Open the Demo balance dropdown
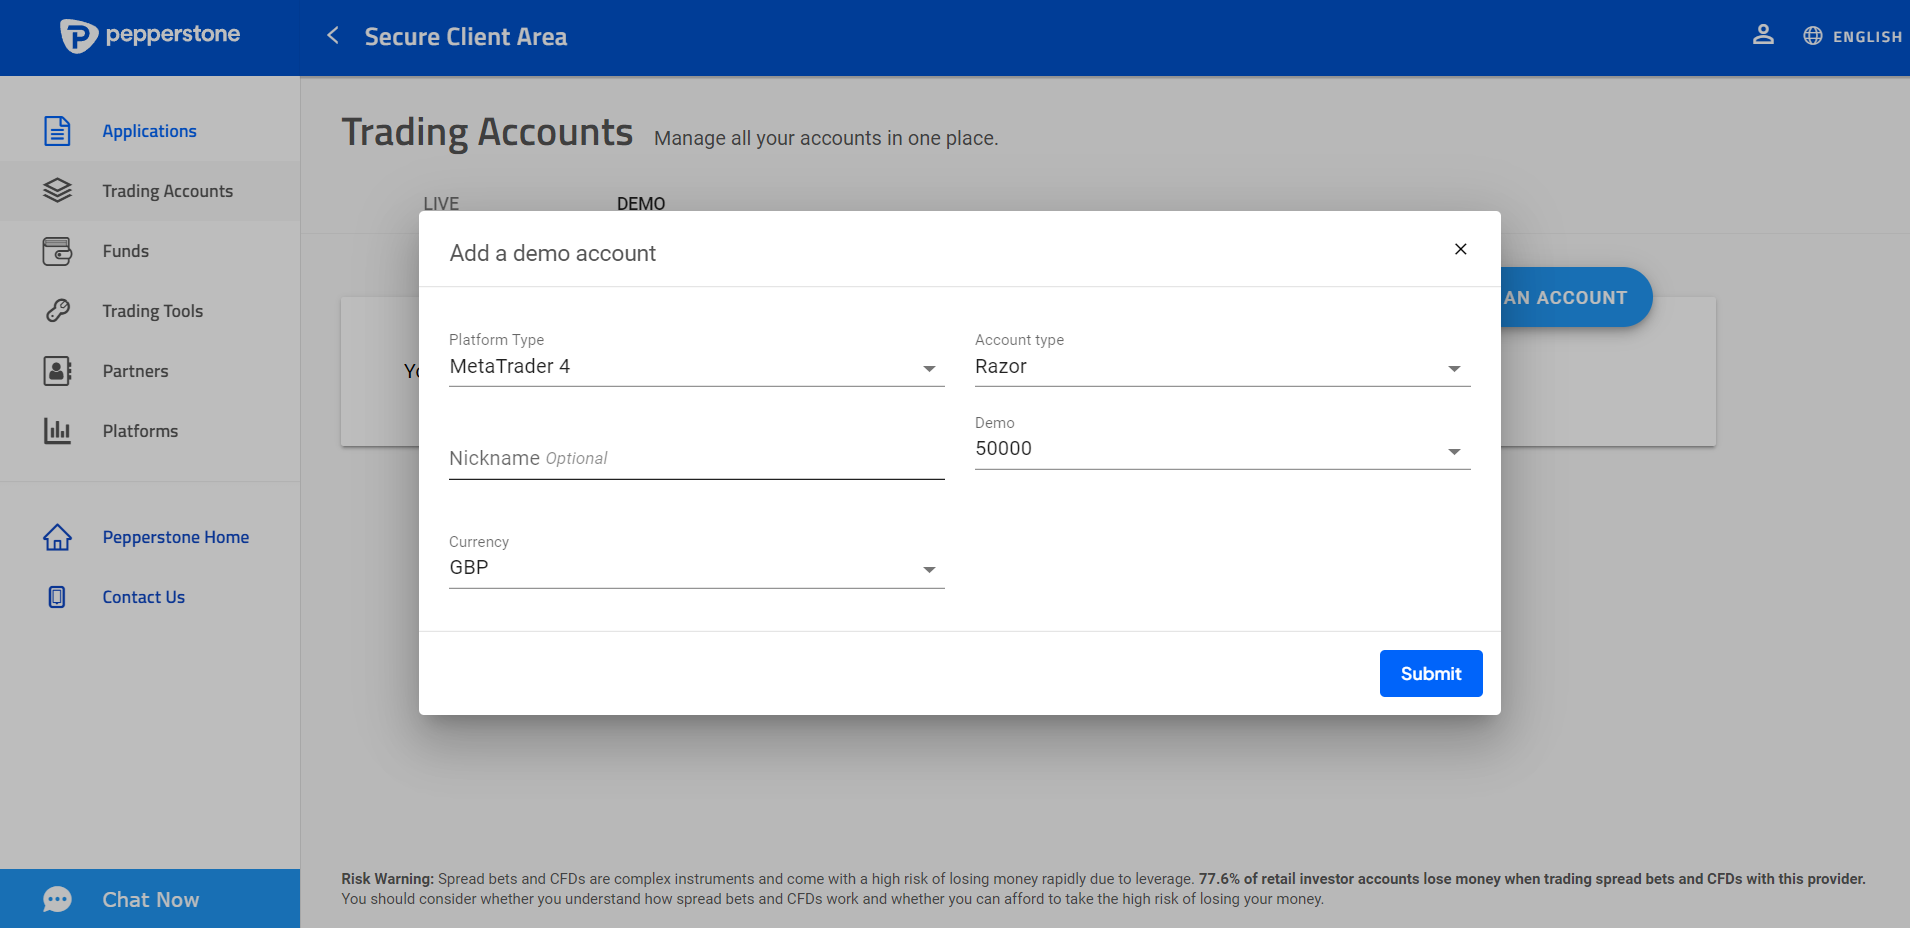Viewport: 1910px width, 928px height. [1222, 449]
